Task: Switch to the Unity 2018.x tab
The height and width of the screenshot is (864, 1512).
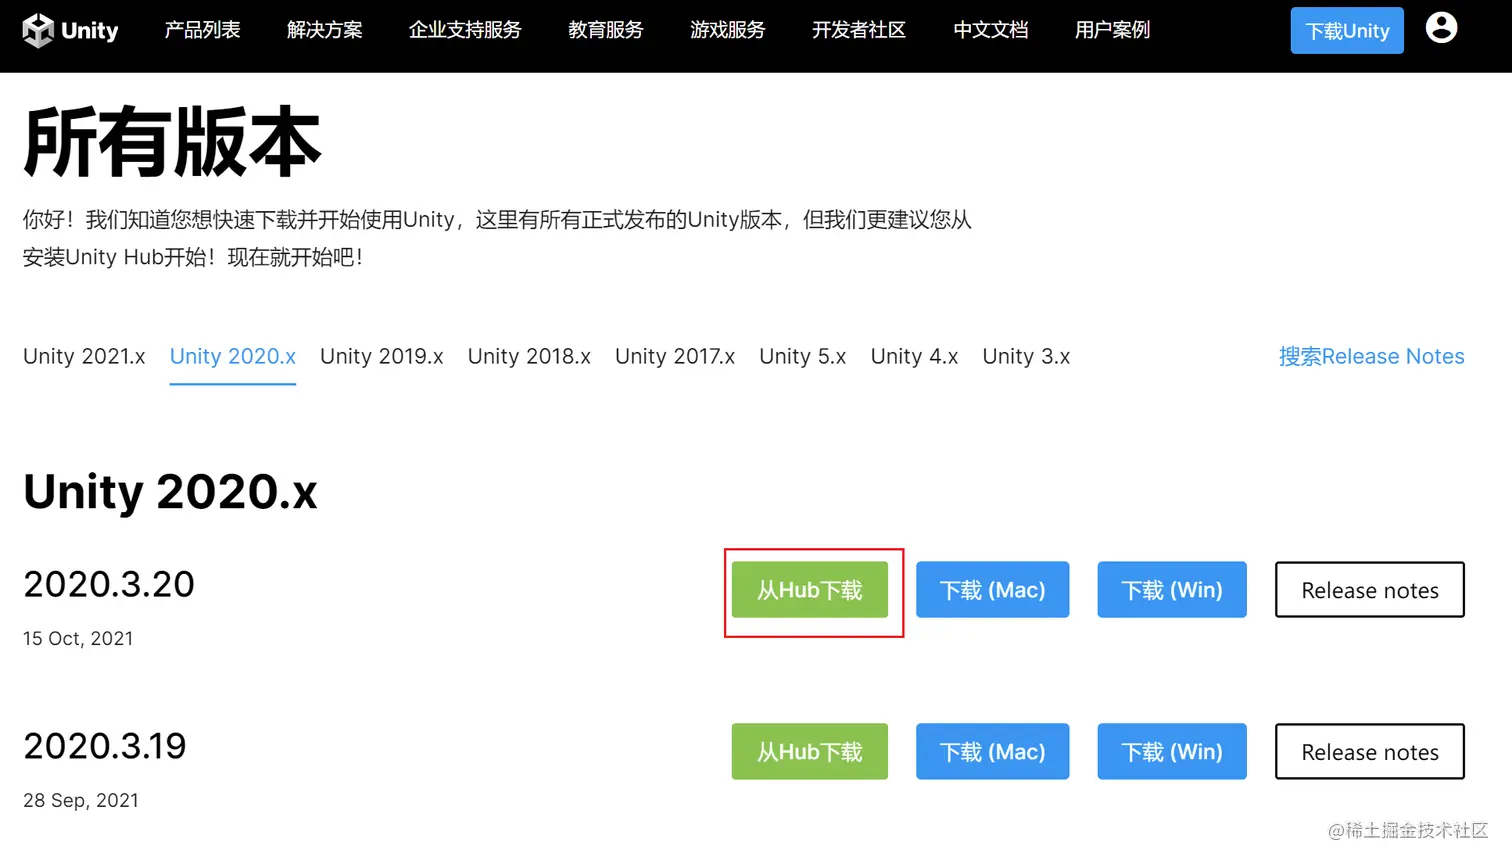Action: tap(529, 357)
